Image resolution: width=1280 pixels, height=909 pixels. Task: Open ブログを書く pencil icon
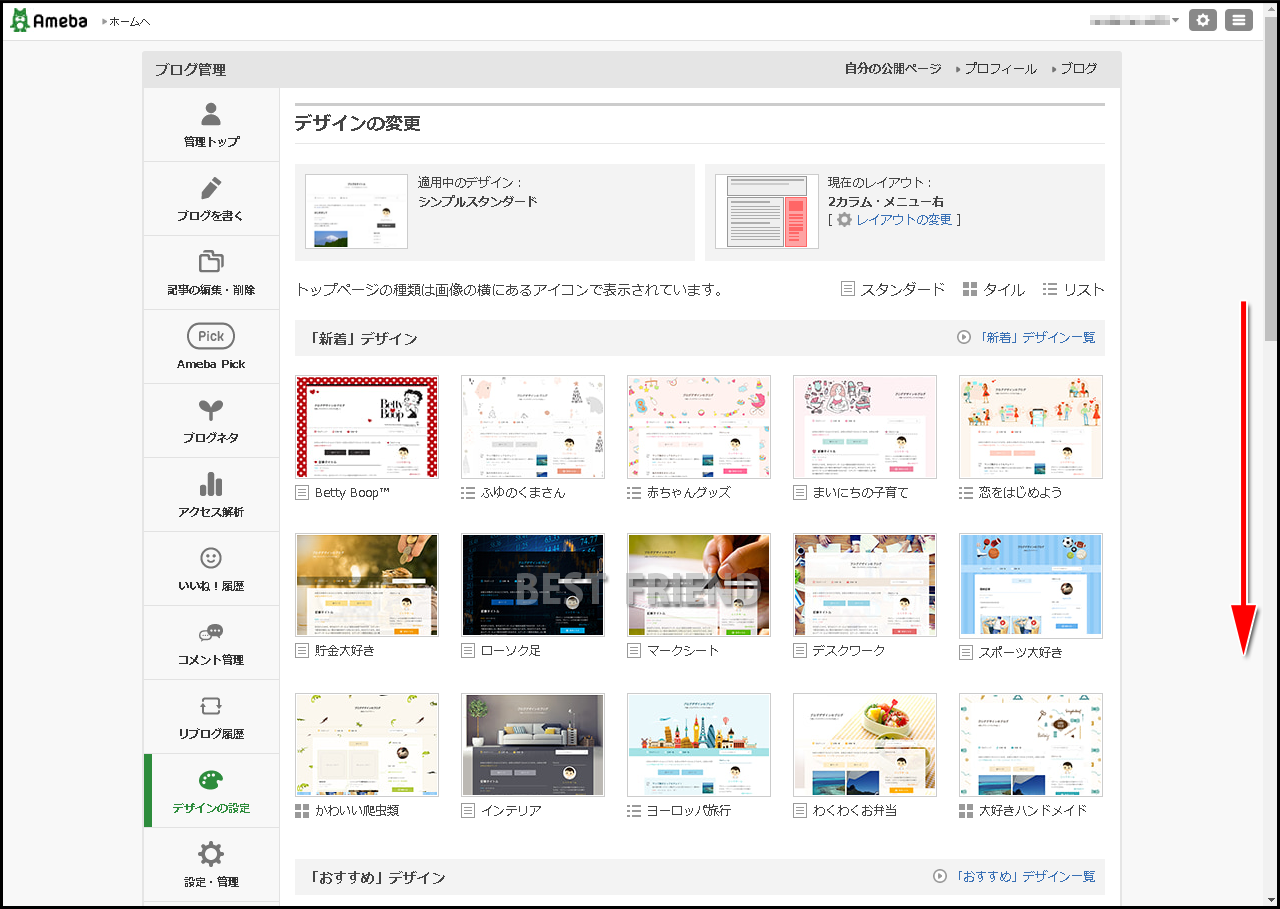pyautogui.click(x=211, y=188)
